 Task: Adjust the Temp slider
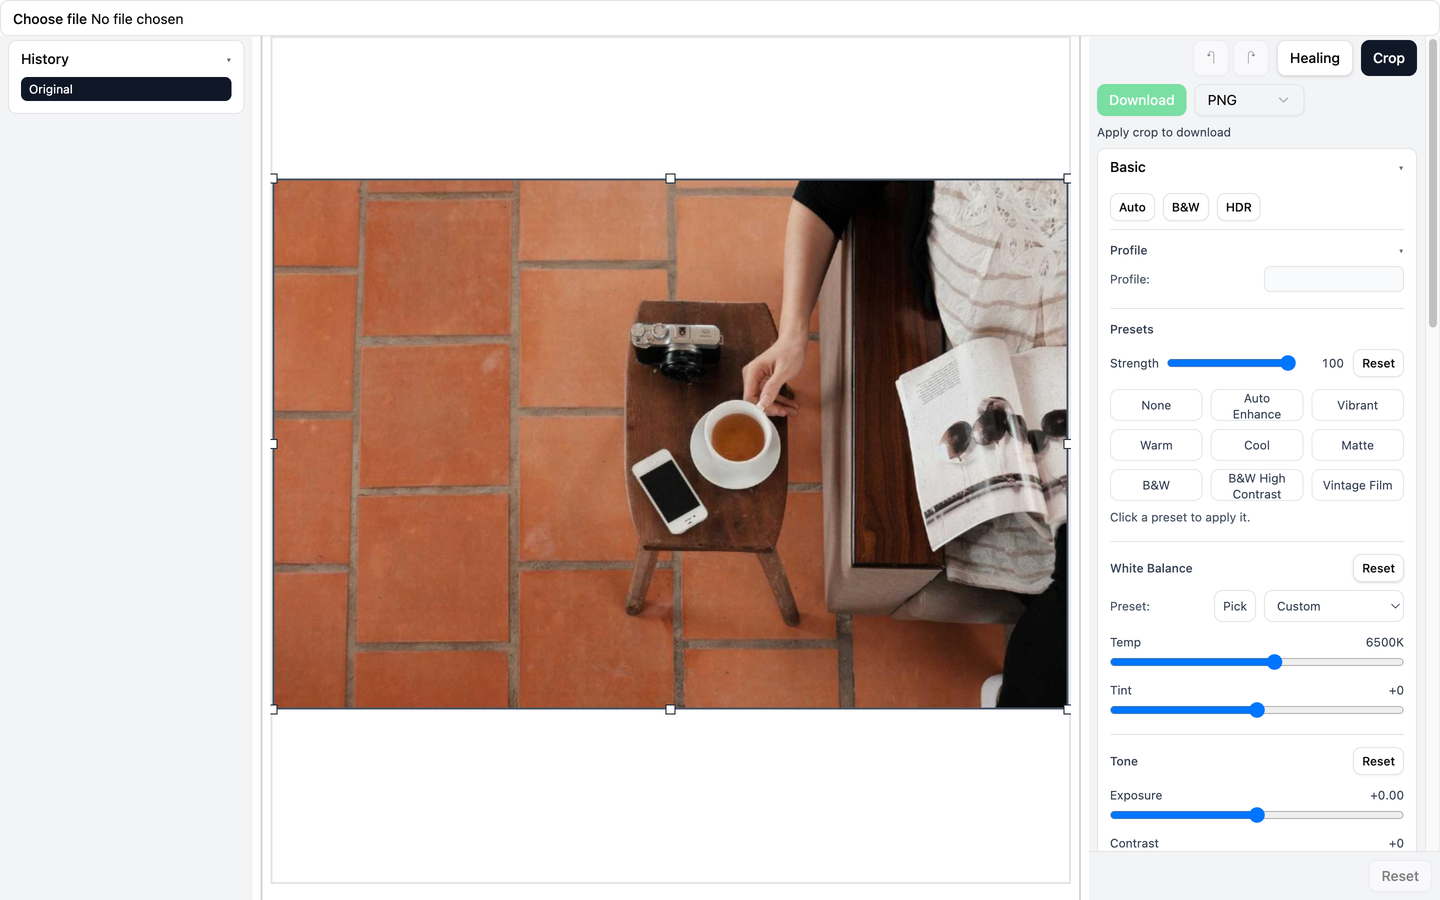[x=1256, y=662]
